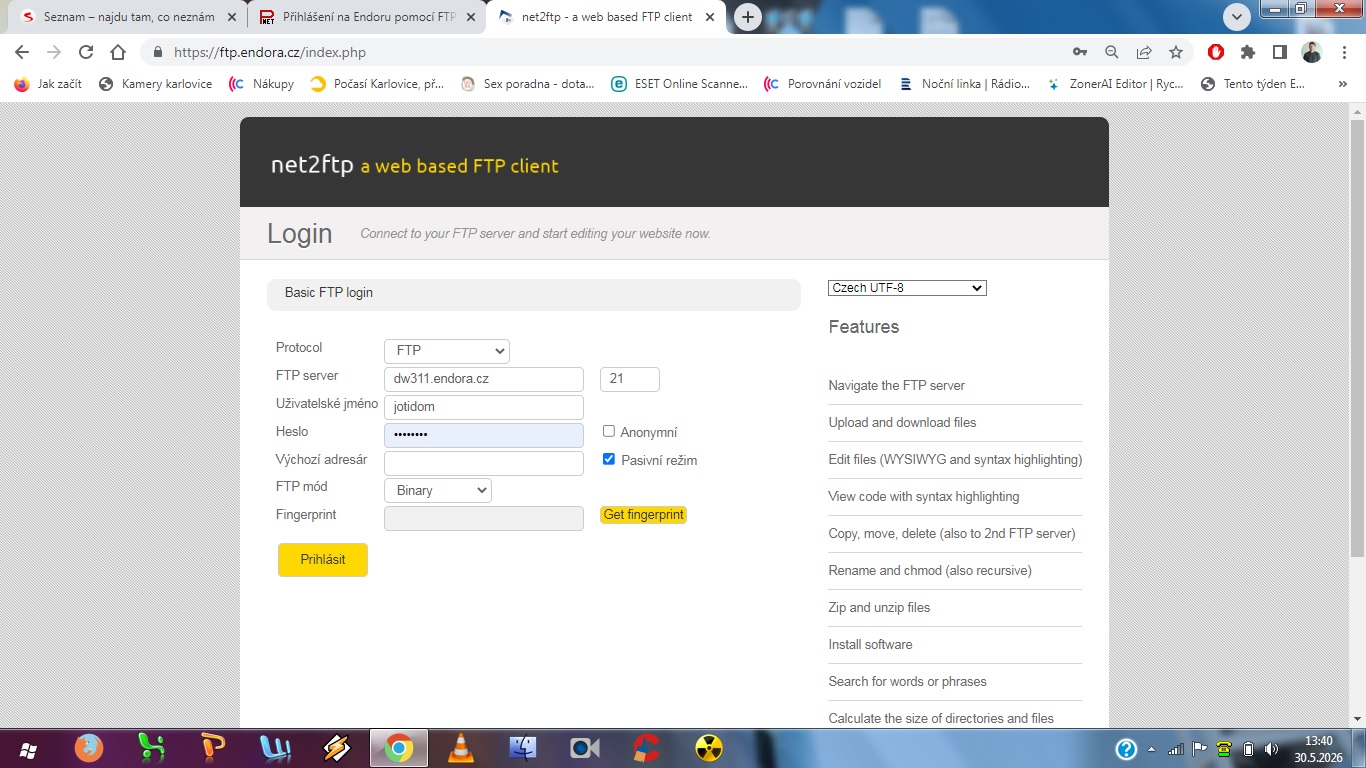Open the volume speaker tray icon
Viewport: 1366px width, 768px height.
1272,749
